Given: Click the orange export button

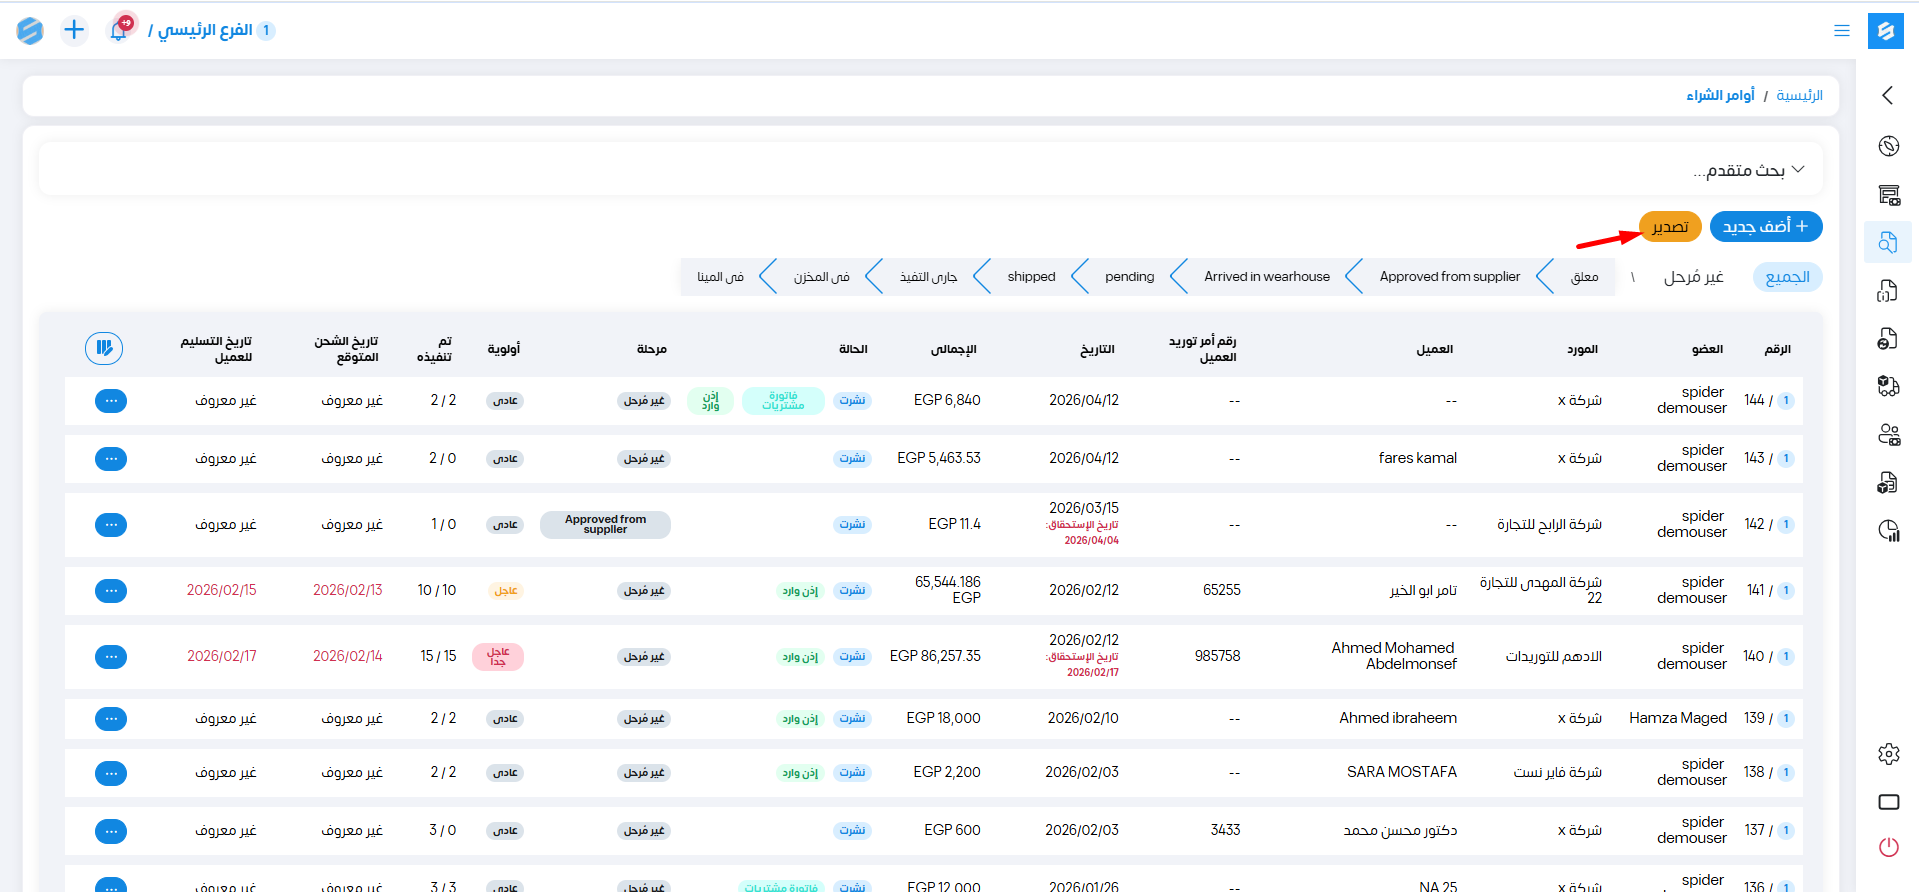Looking at the screenshot, I should 1669,227.
